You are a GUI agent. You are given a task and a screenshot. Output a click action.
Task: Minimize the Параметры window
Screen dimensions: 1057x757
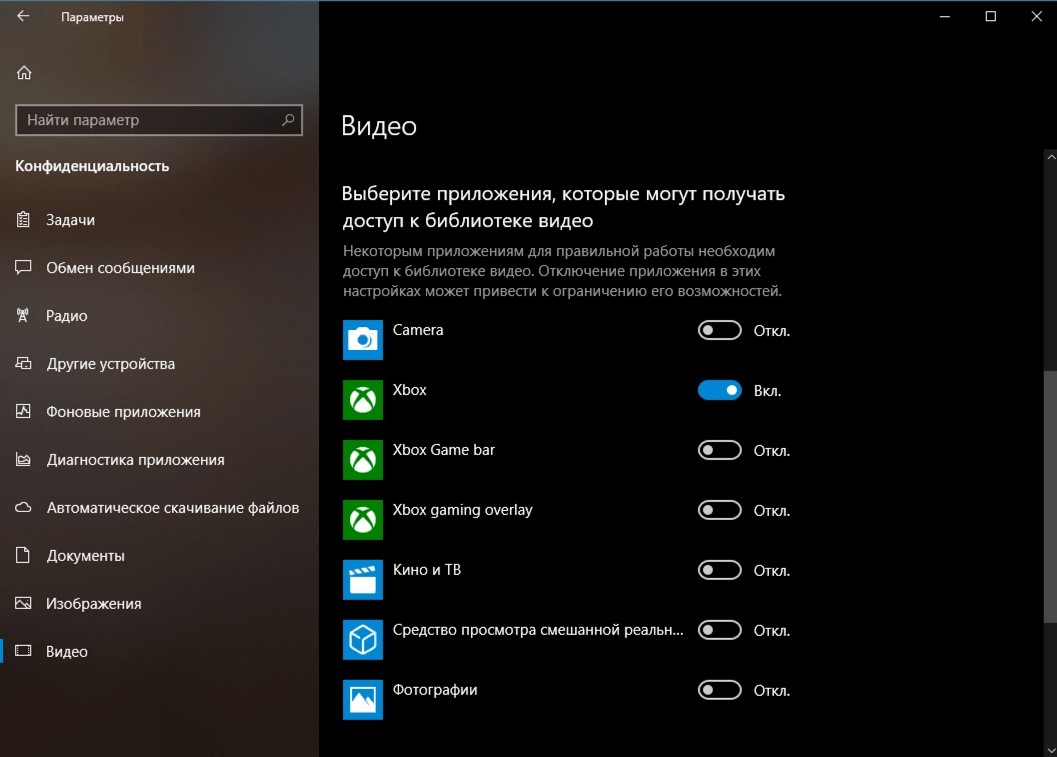[x=944, y=16]
